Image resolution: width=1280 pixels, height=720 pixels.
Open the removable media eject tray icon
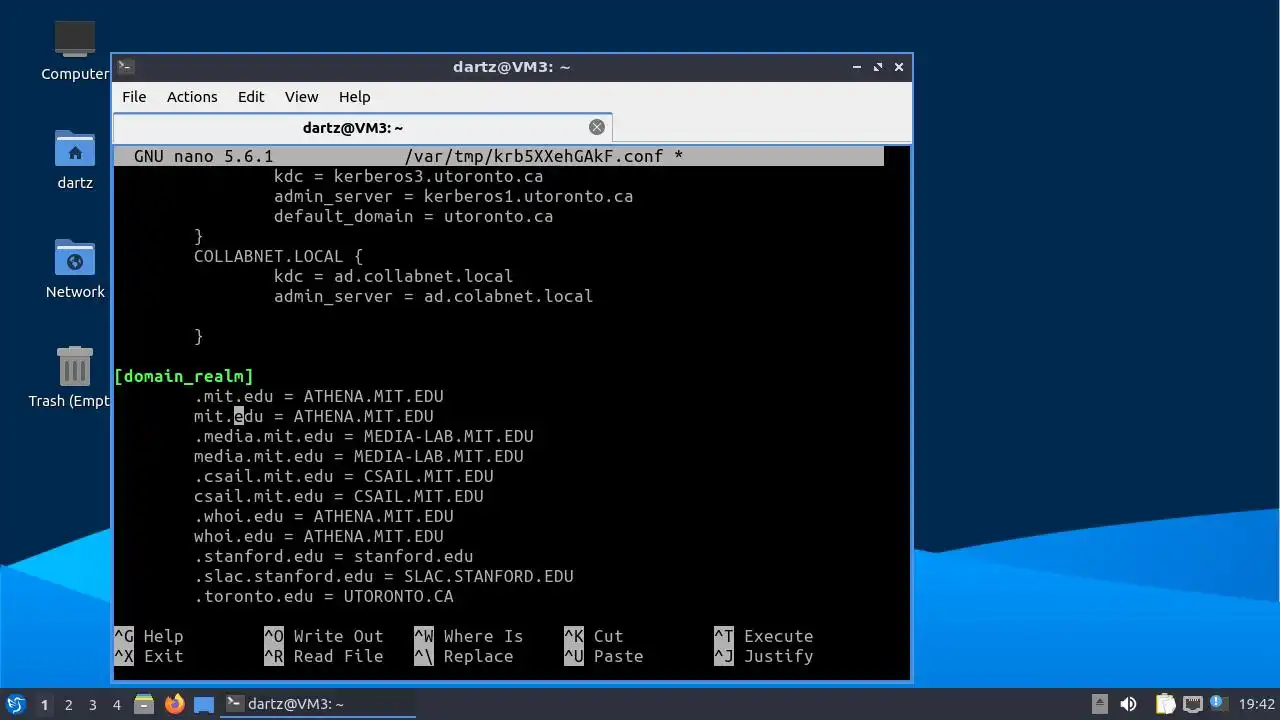(x=1100, y=704)
